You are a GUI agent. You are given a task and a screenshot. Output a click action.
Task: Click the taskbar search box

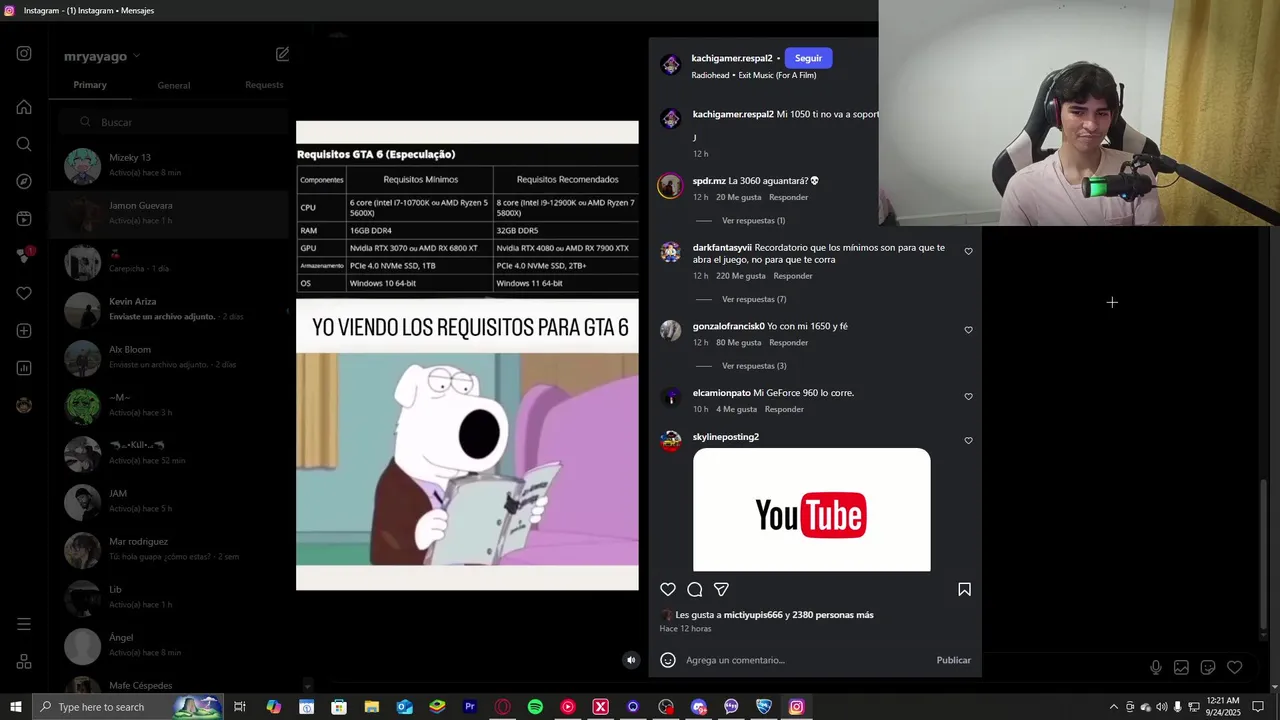pos(127,707)
